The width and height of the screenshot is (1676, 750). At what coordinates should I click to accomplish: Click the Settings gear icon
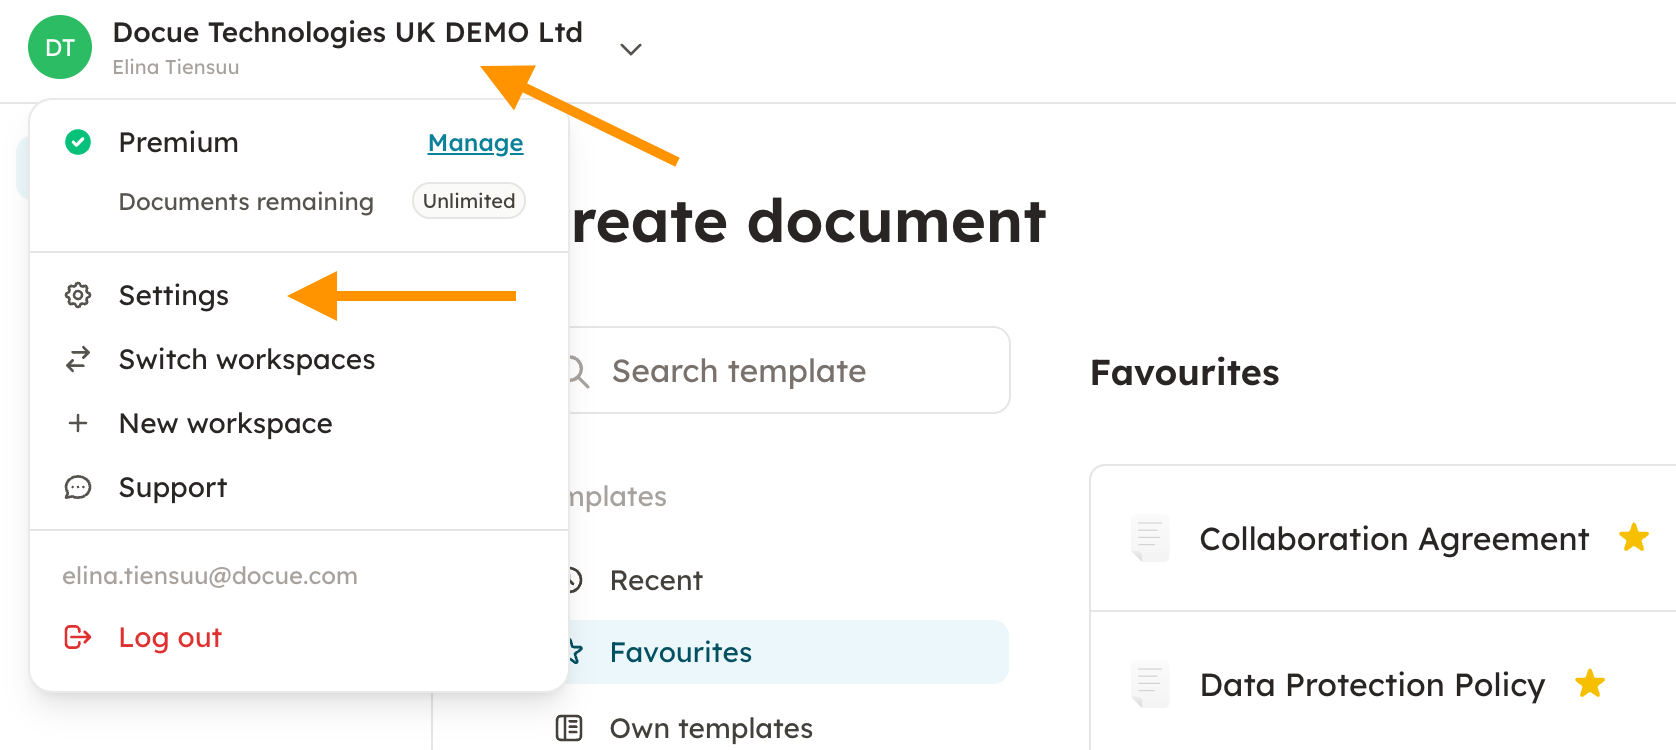78,295
